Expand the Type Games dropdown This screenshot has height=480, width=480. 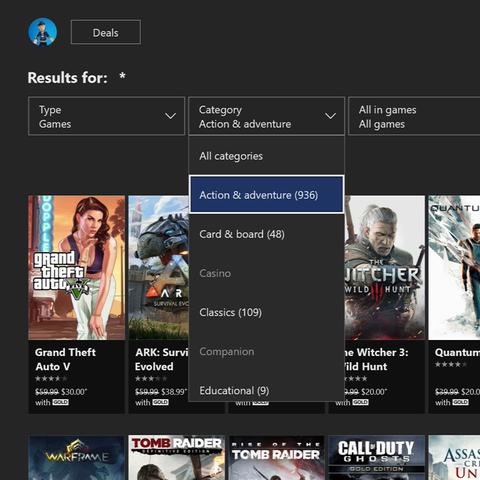(x=106, y=116)
